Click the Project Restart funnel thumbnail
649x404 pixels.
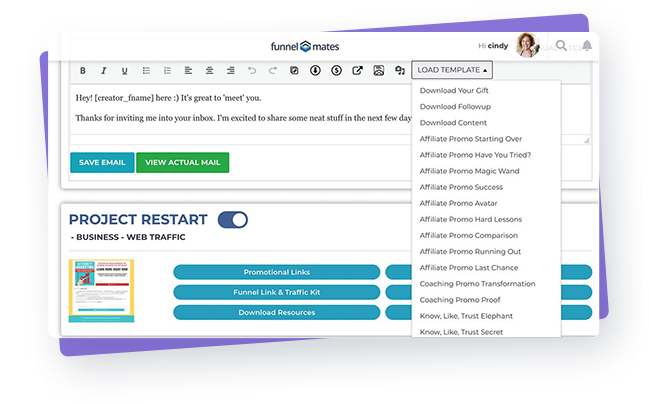[101, 291]
